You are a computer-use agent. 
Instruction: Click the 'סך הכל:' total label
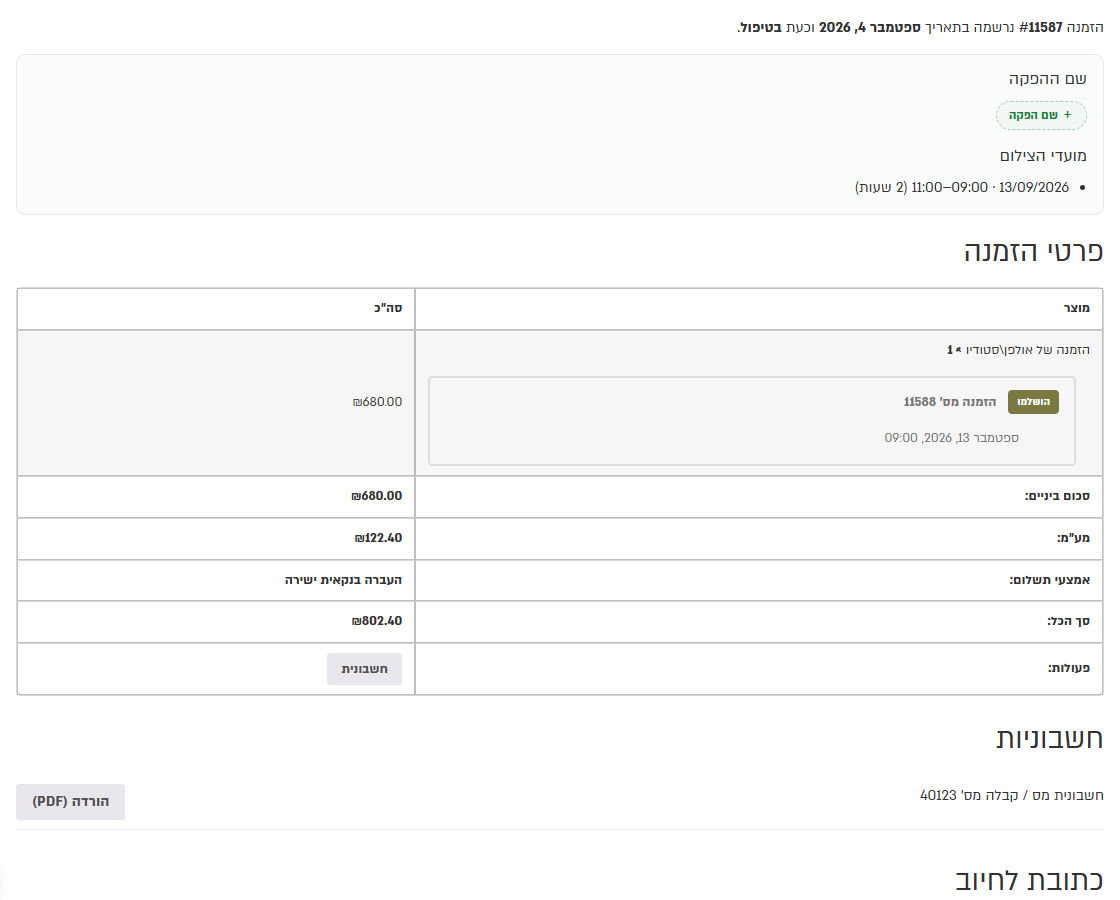click(1069, 621)
